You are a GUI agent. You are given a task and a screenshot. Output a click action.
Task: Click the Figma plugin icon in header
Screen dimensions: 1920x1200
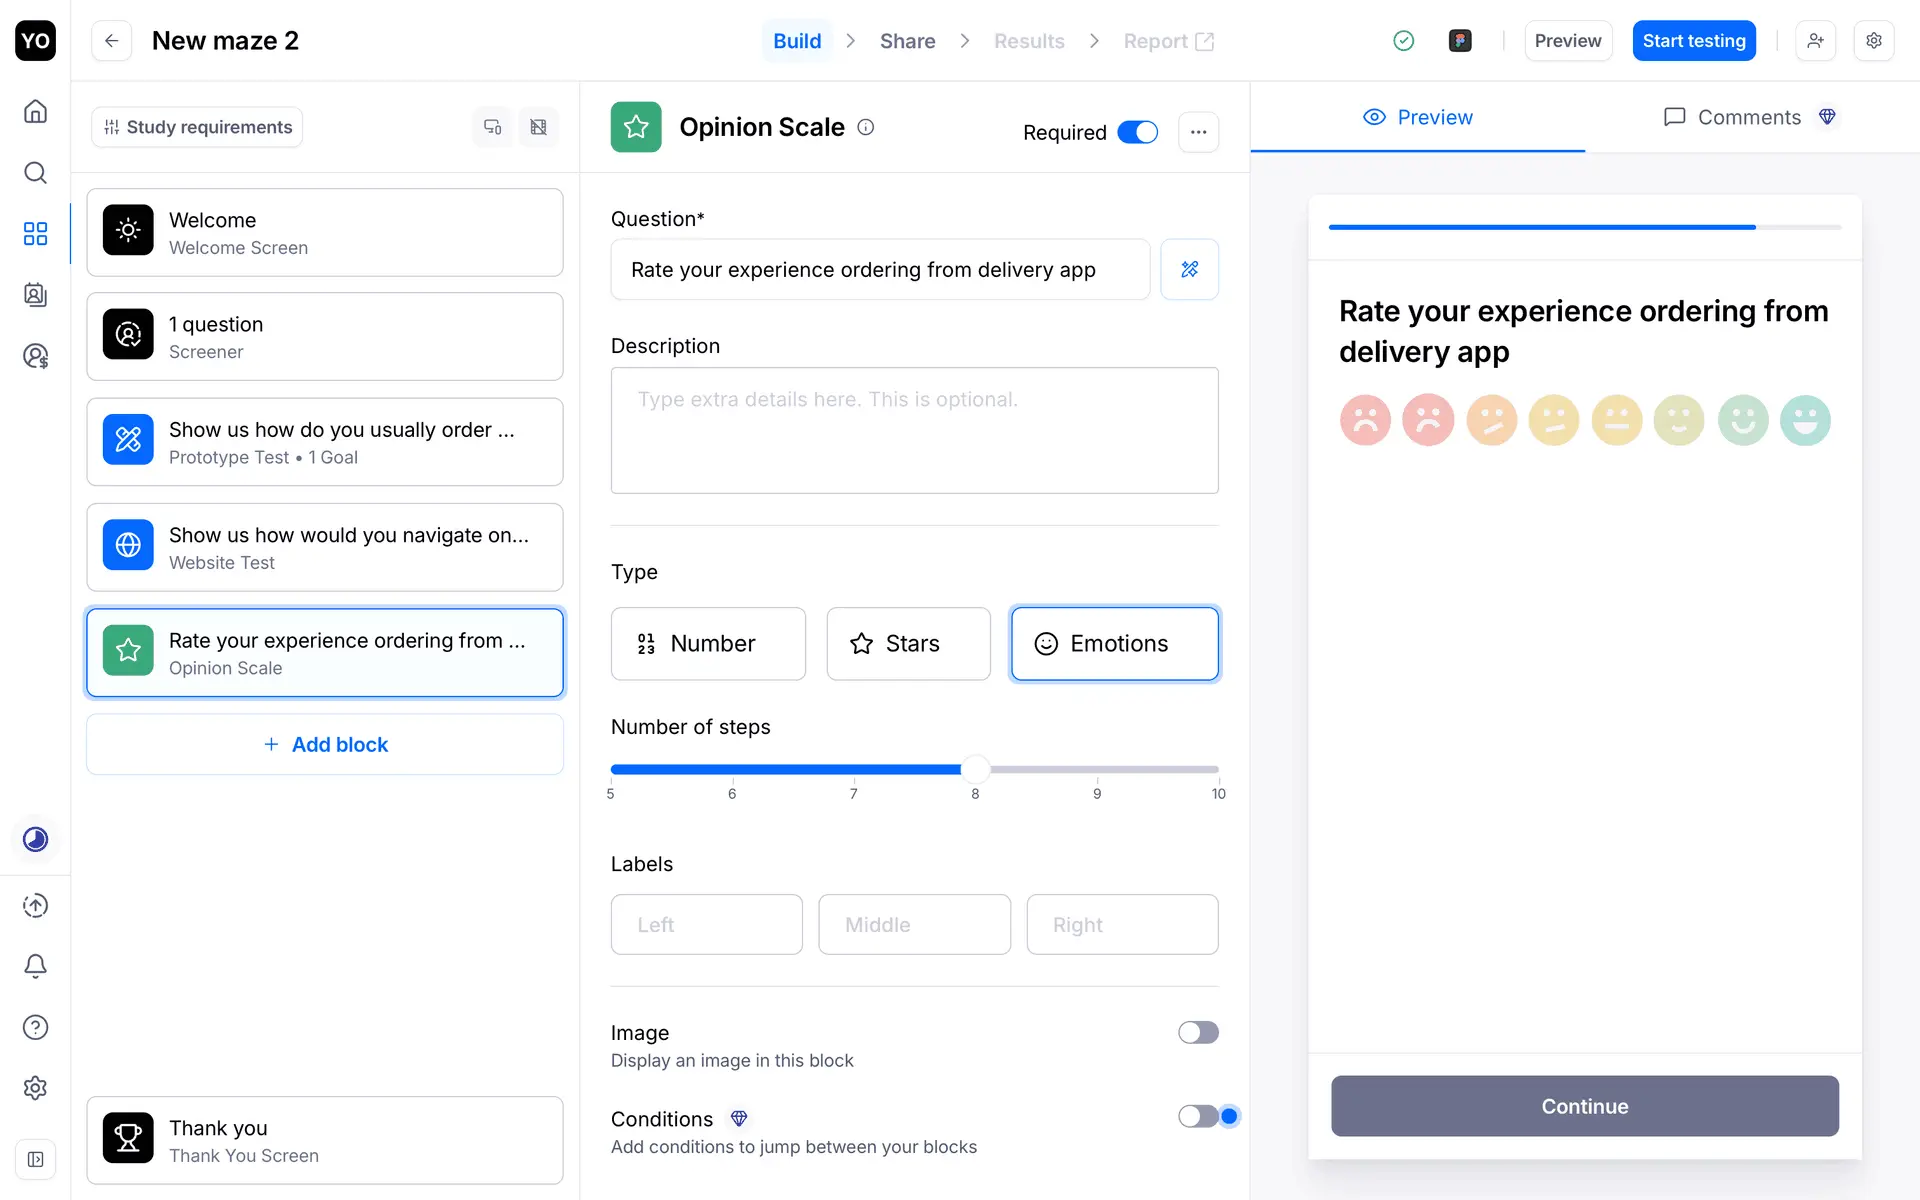pos(1460,41)
